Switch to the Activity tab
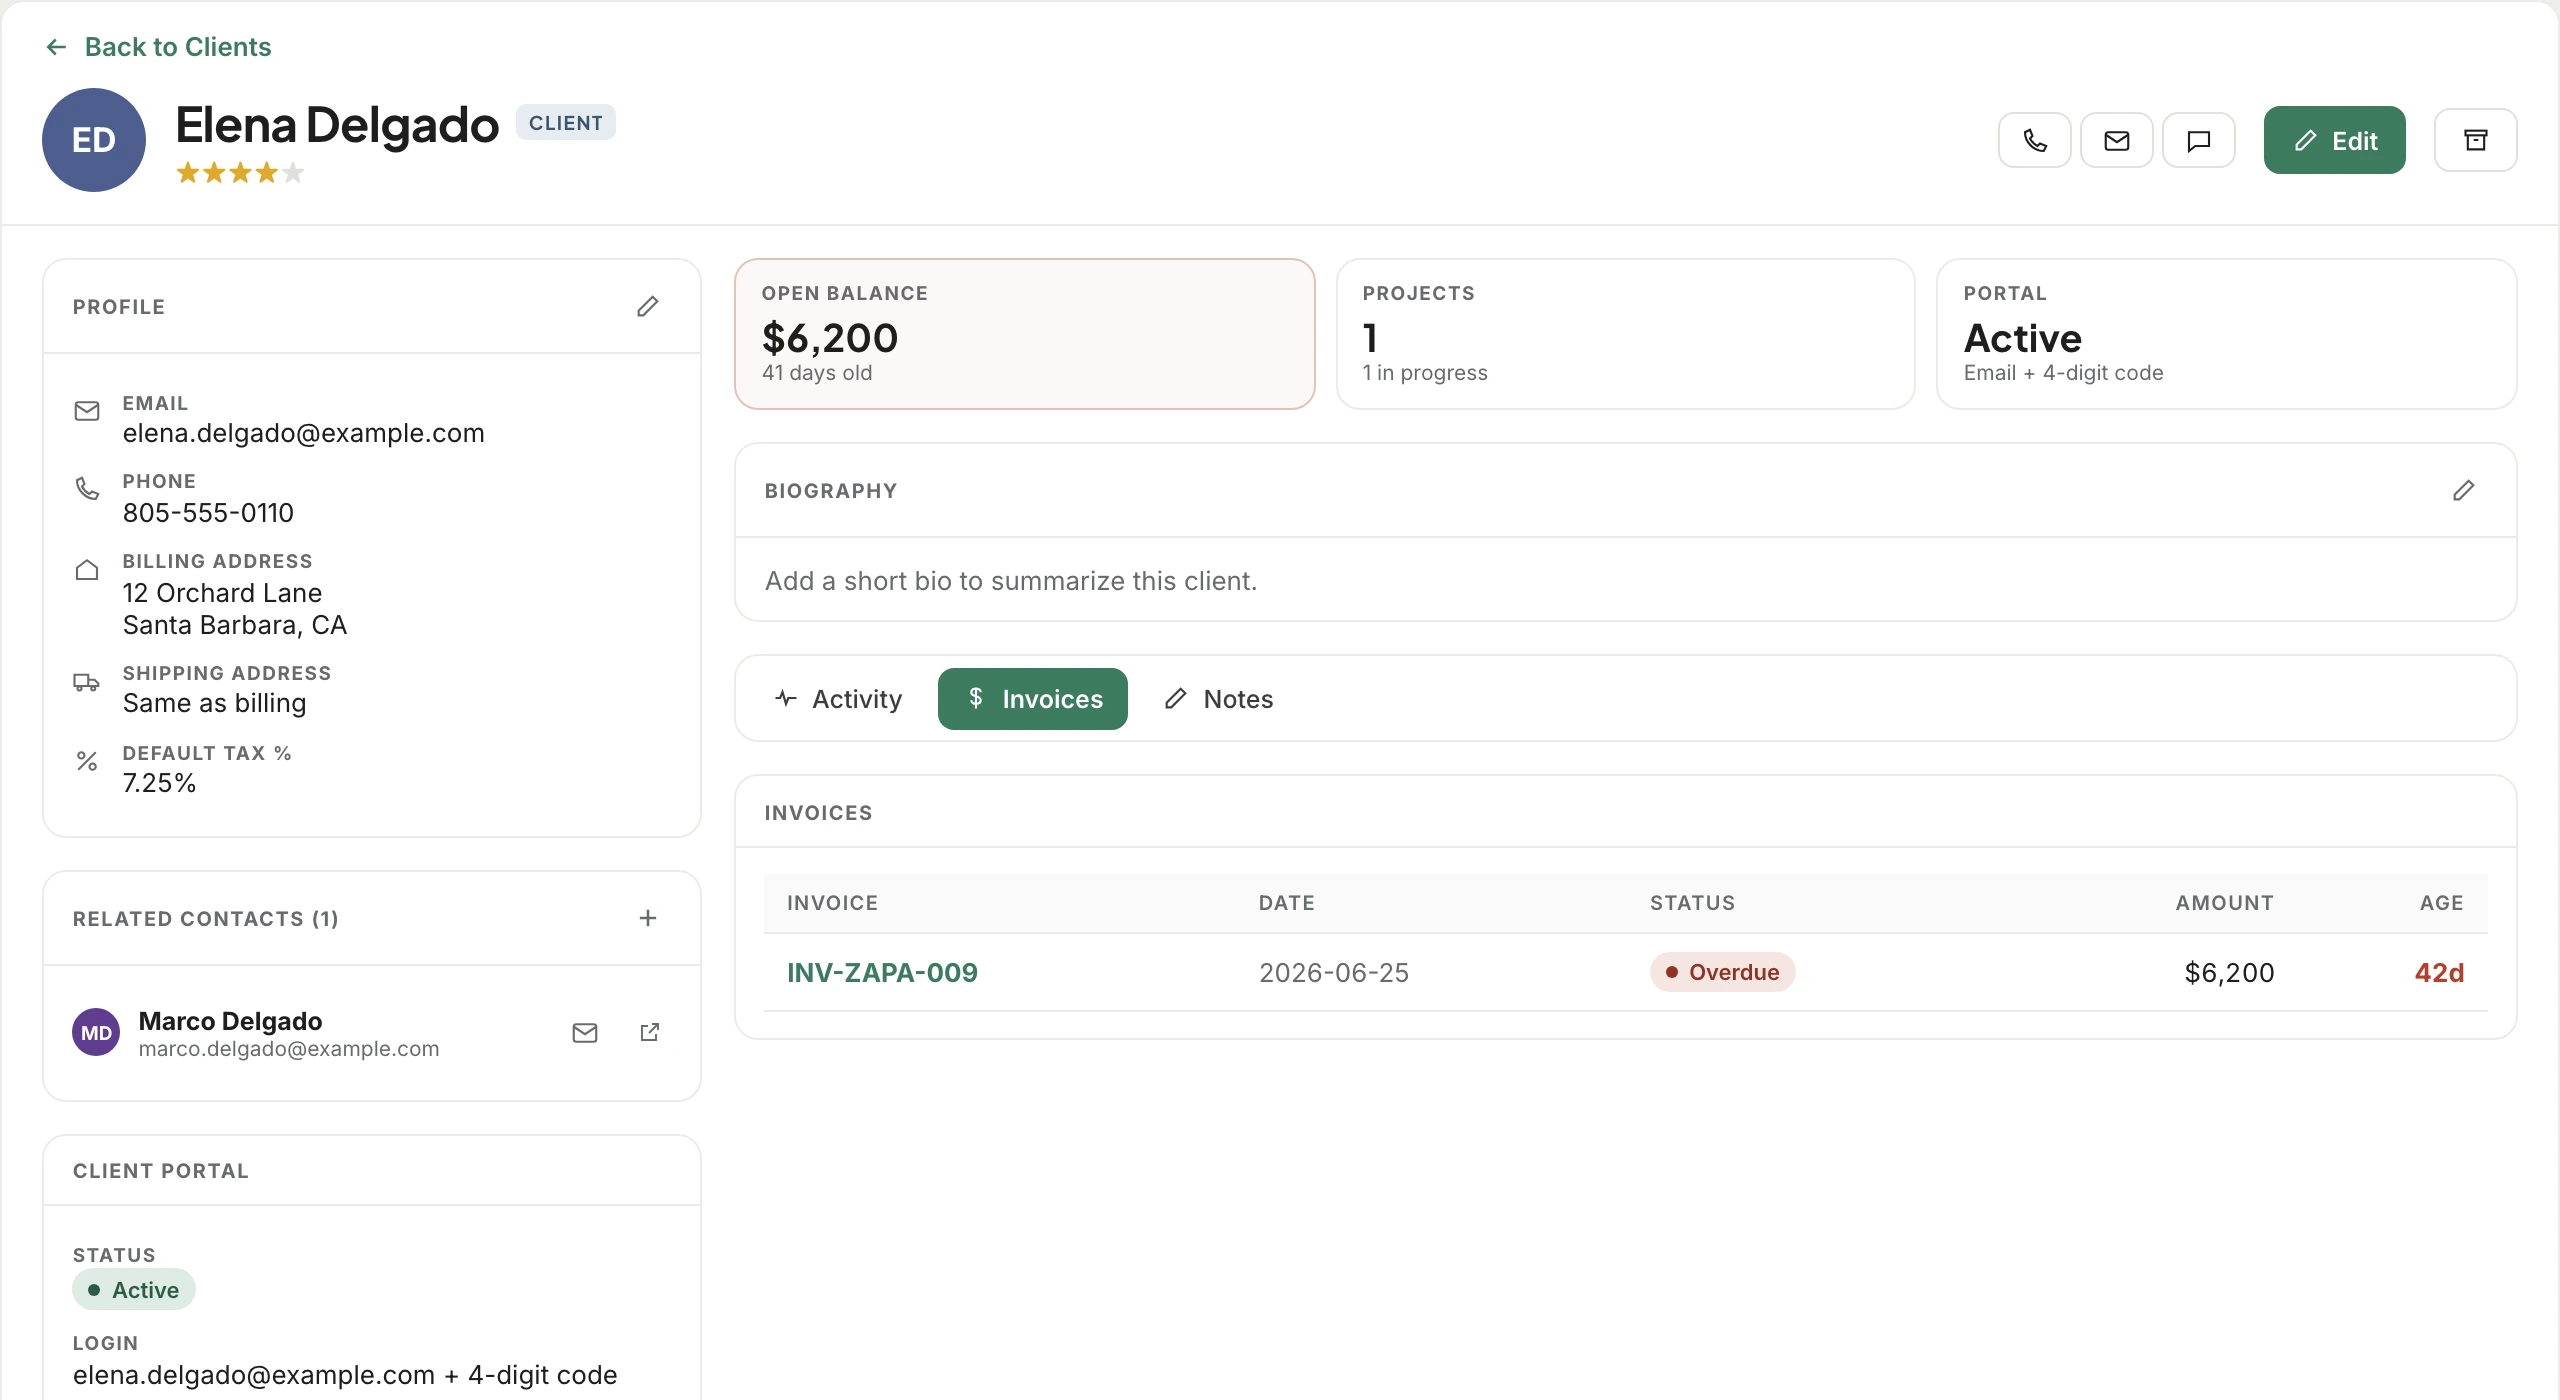Screen dimensions: 2560x1400 pyautogui.click(x=838, y=699)
